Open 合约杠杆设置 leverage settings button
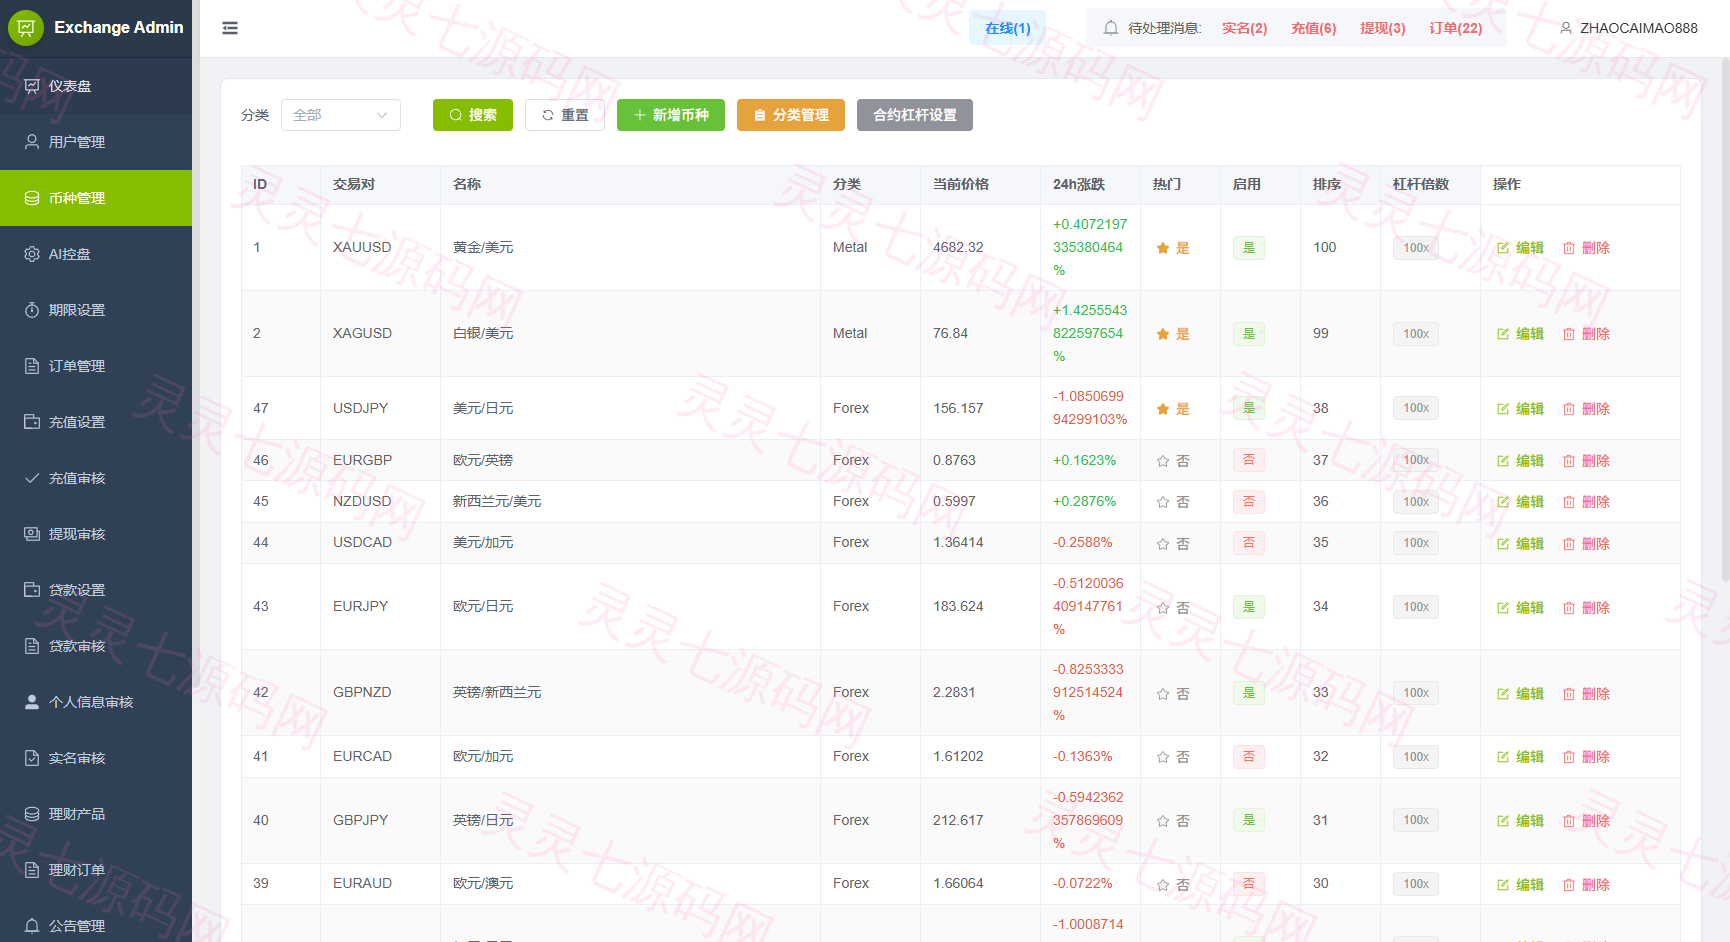 point(915,115)
